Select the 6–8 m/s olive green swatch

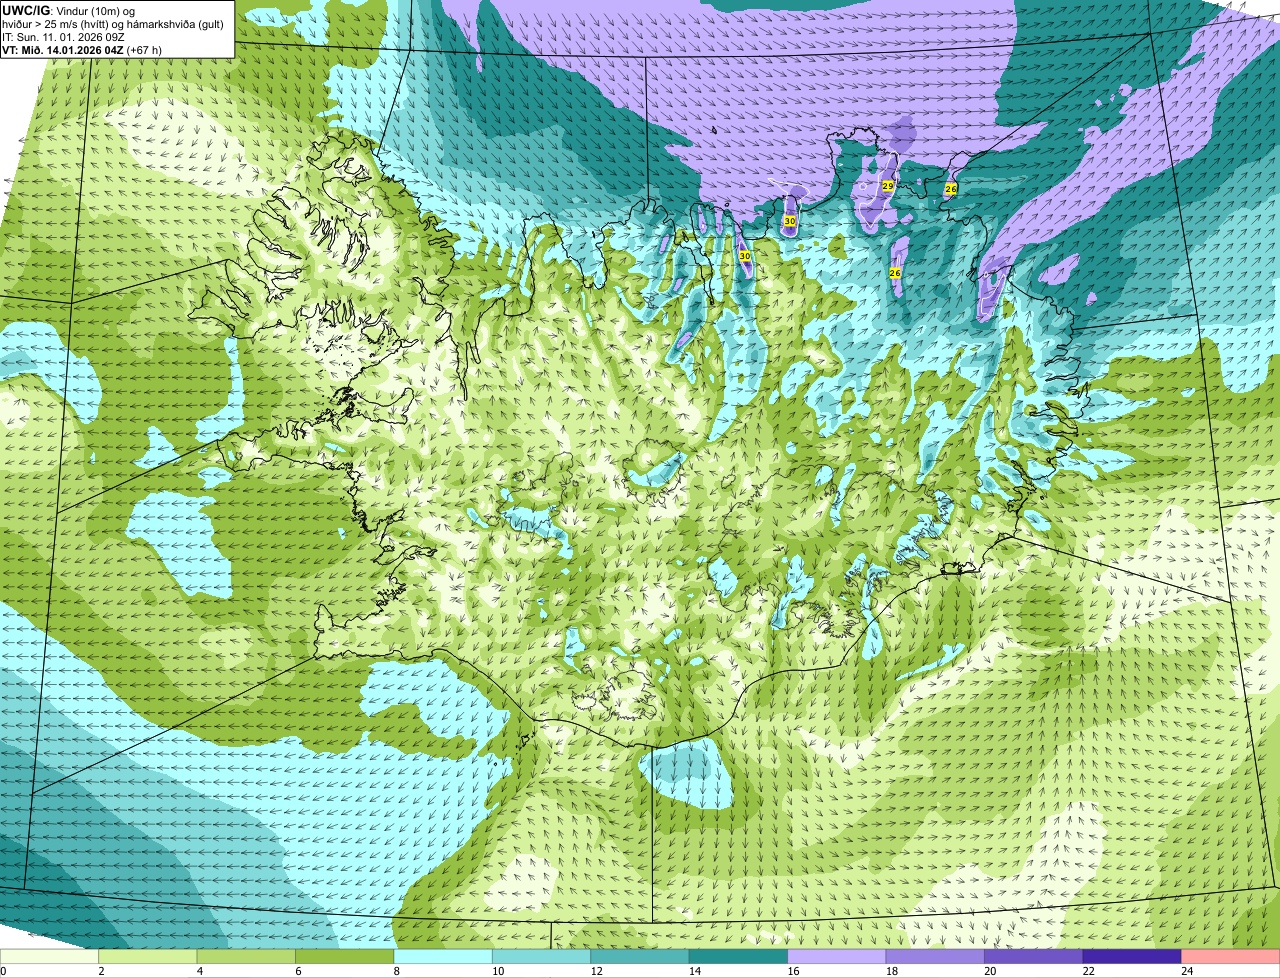tap(346, 956)
